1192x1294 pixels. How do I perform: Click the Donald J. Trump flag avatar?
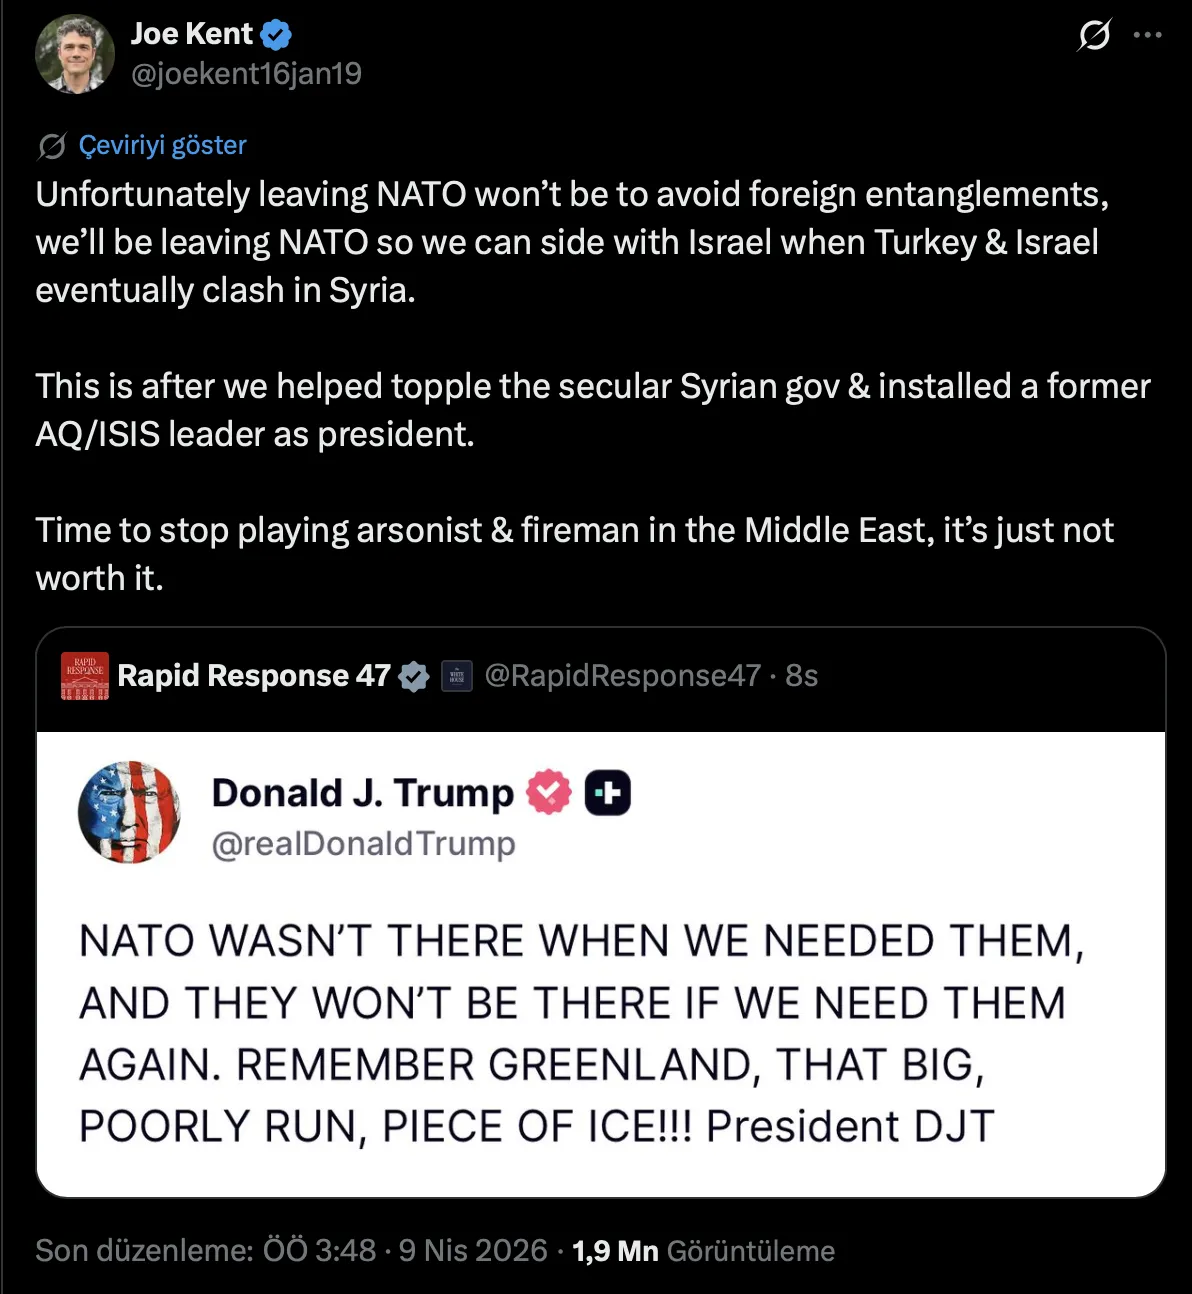(x=129, y=812)
